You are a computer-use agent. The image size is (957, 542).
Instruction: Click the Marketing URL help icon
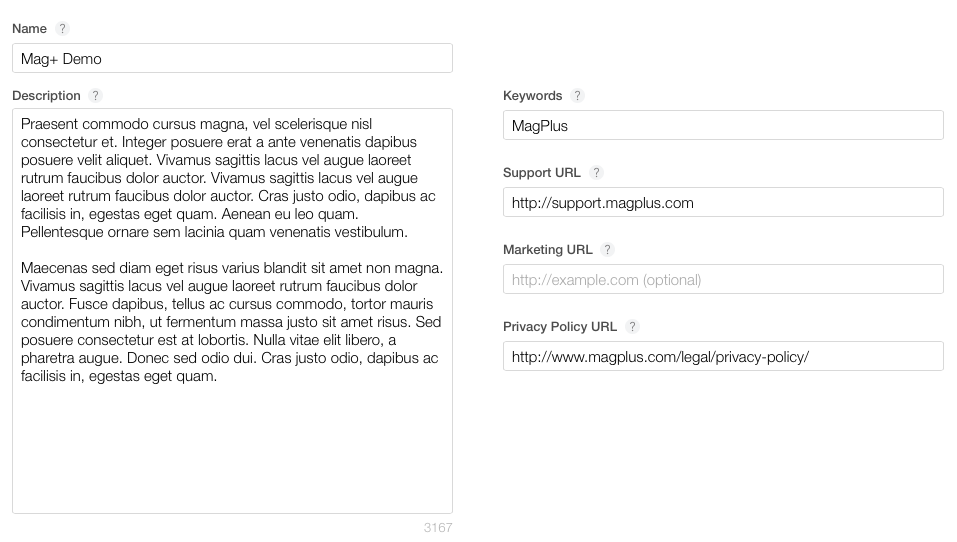pyautogui.click(x=607, y=250)
